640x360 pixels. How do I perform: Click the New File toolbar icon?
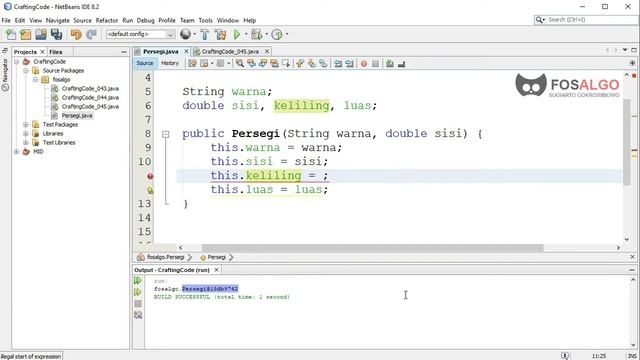(11, 34)
